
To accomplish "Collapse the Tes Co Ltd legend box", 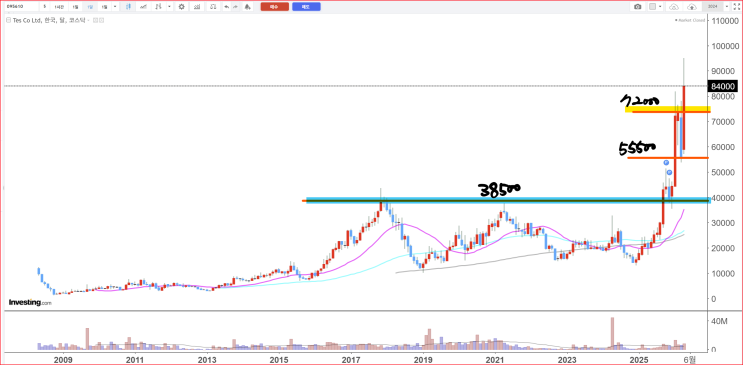I will 7,21.
